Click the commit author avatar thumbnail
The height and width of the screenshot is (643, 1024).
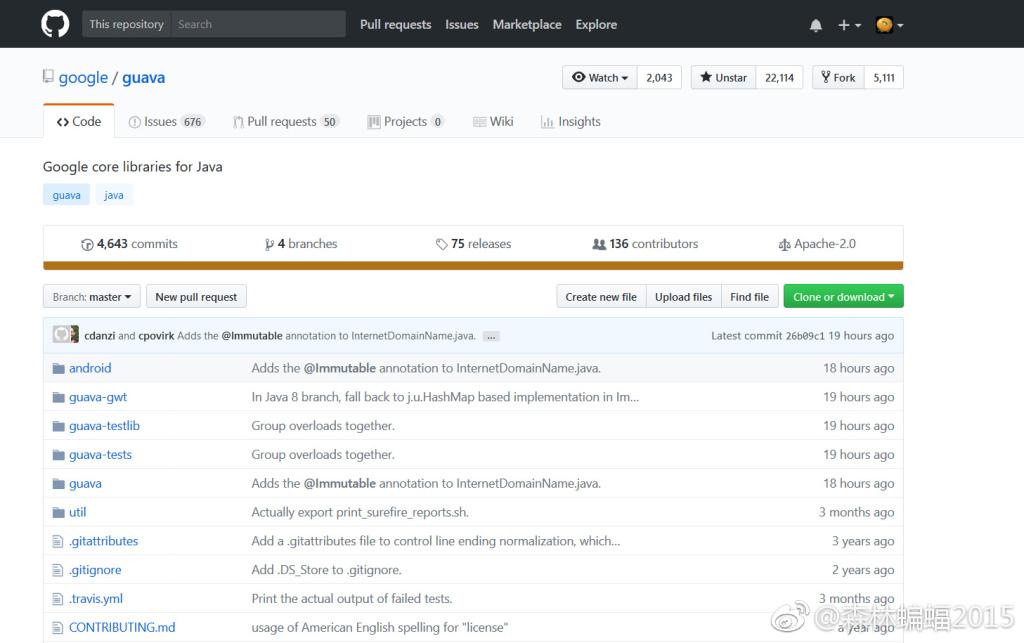(x=65, y=334)
